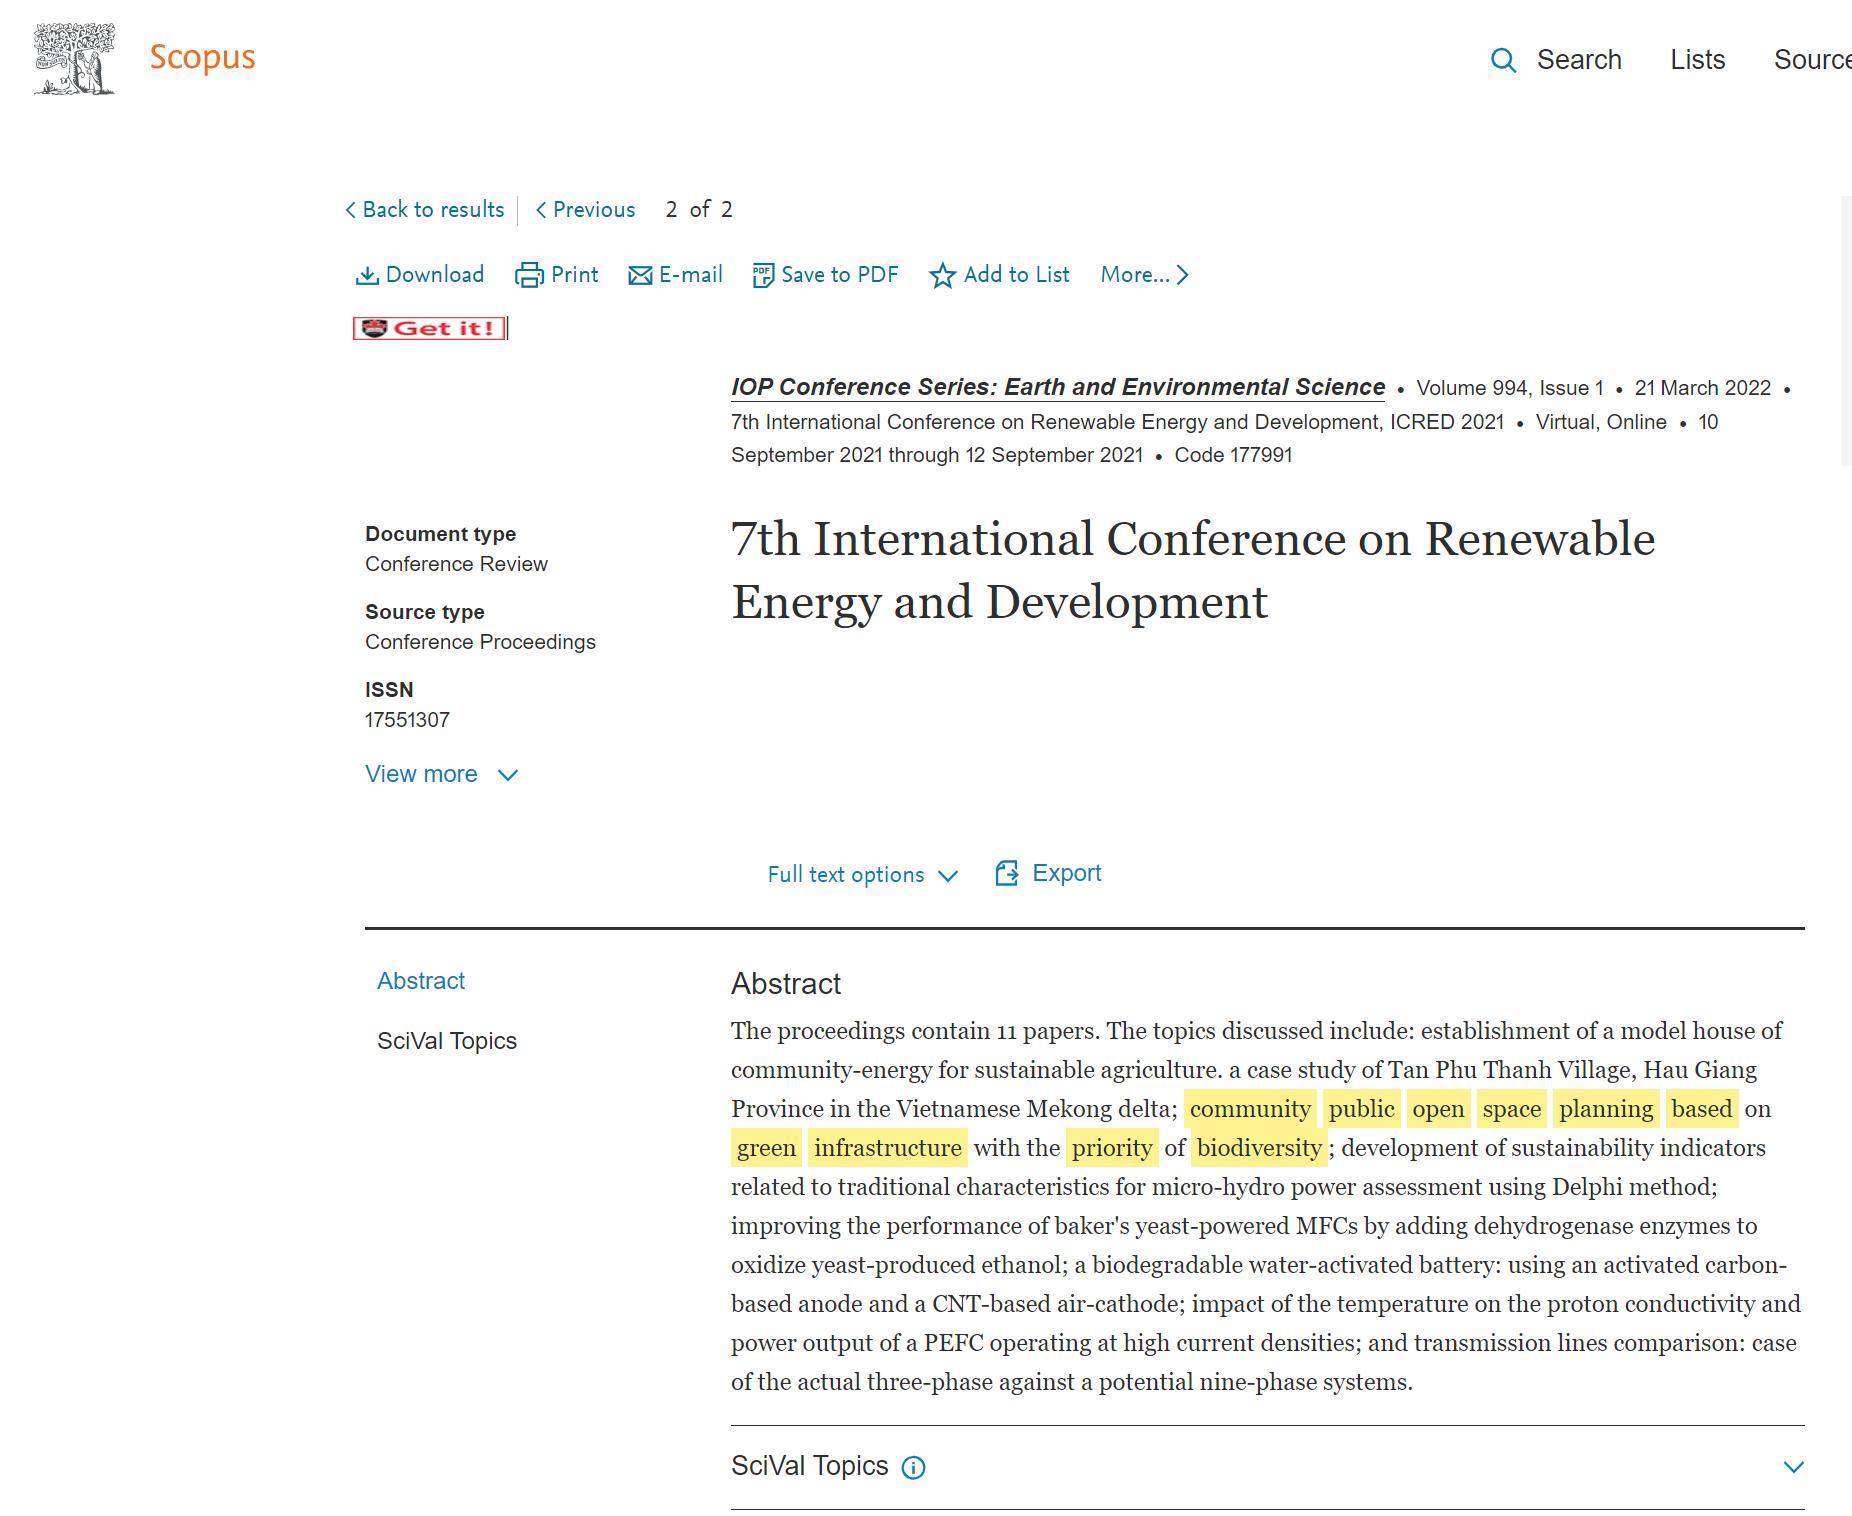Click the highlighted word 'community'
Viewport: 1852px width, 1516px height.
[1250, 1109]
